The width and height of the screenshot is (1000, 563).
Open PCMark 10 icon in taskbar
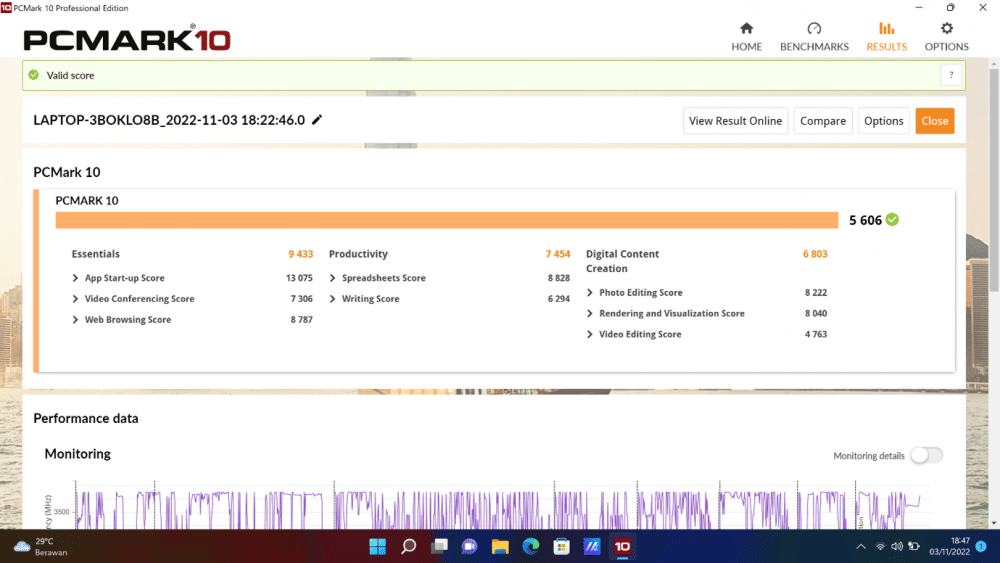[622, 546]
